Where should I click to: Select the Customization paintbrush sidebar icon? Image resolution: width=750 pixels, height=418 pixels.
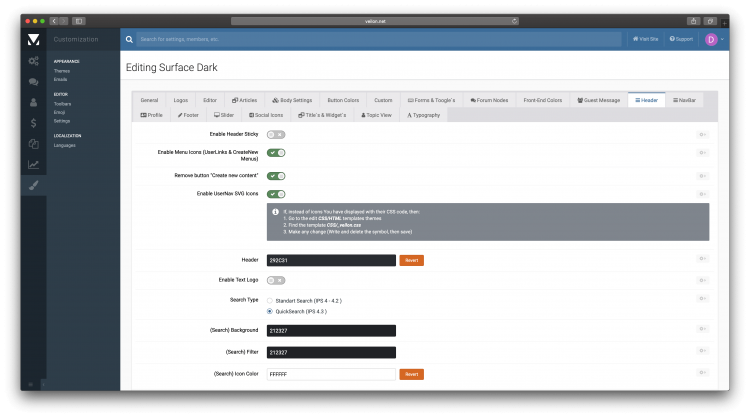point(33,185)
